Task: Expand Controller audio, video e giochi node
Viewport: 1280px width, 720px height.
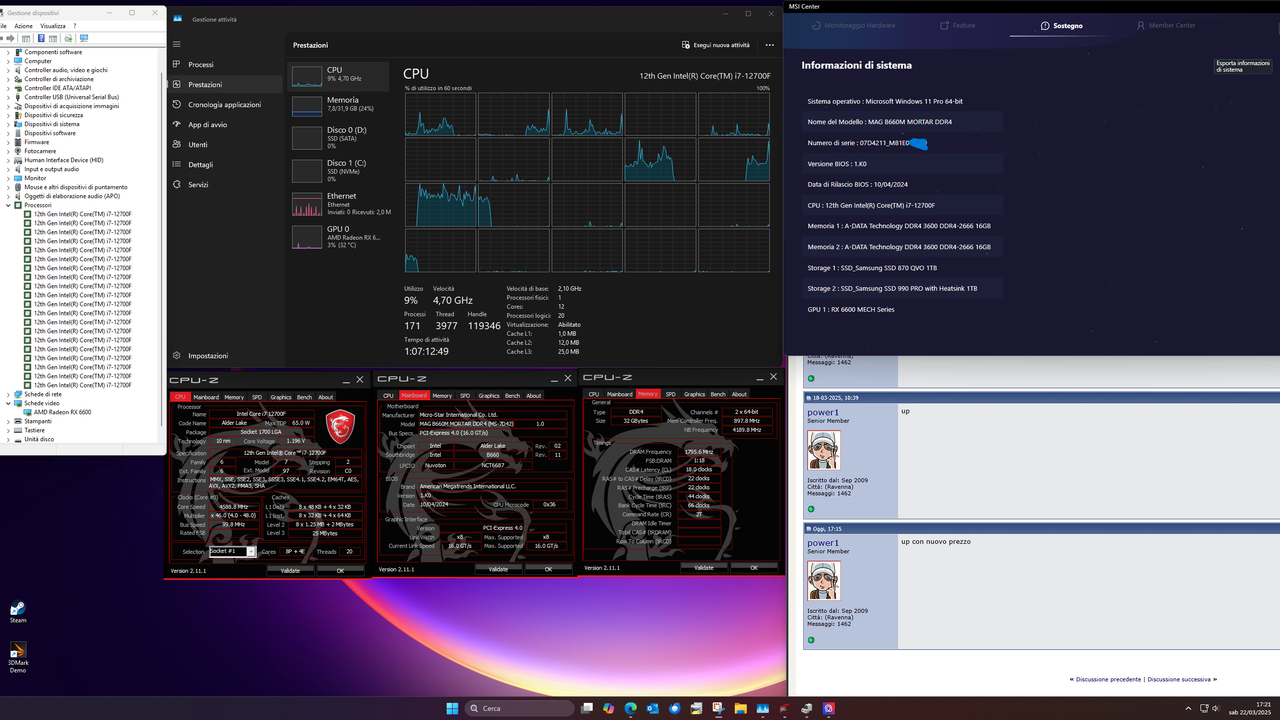Action: click(x=8, y=70)
